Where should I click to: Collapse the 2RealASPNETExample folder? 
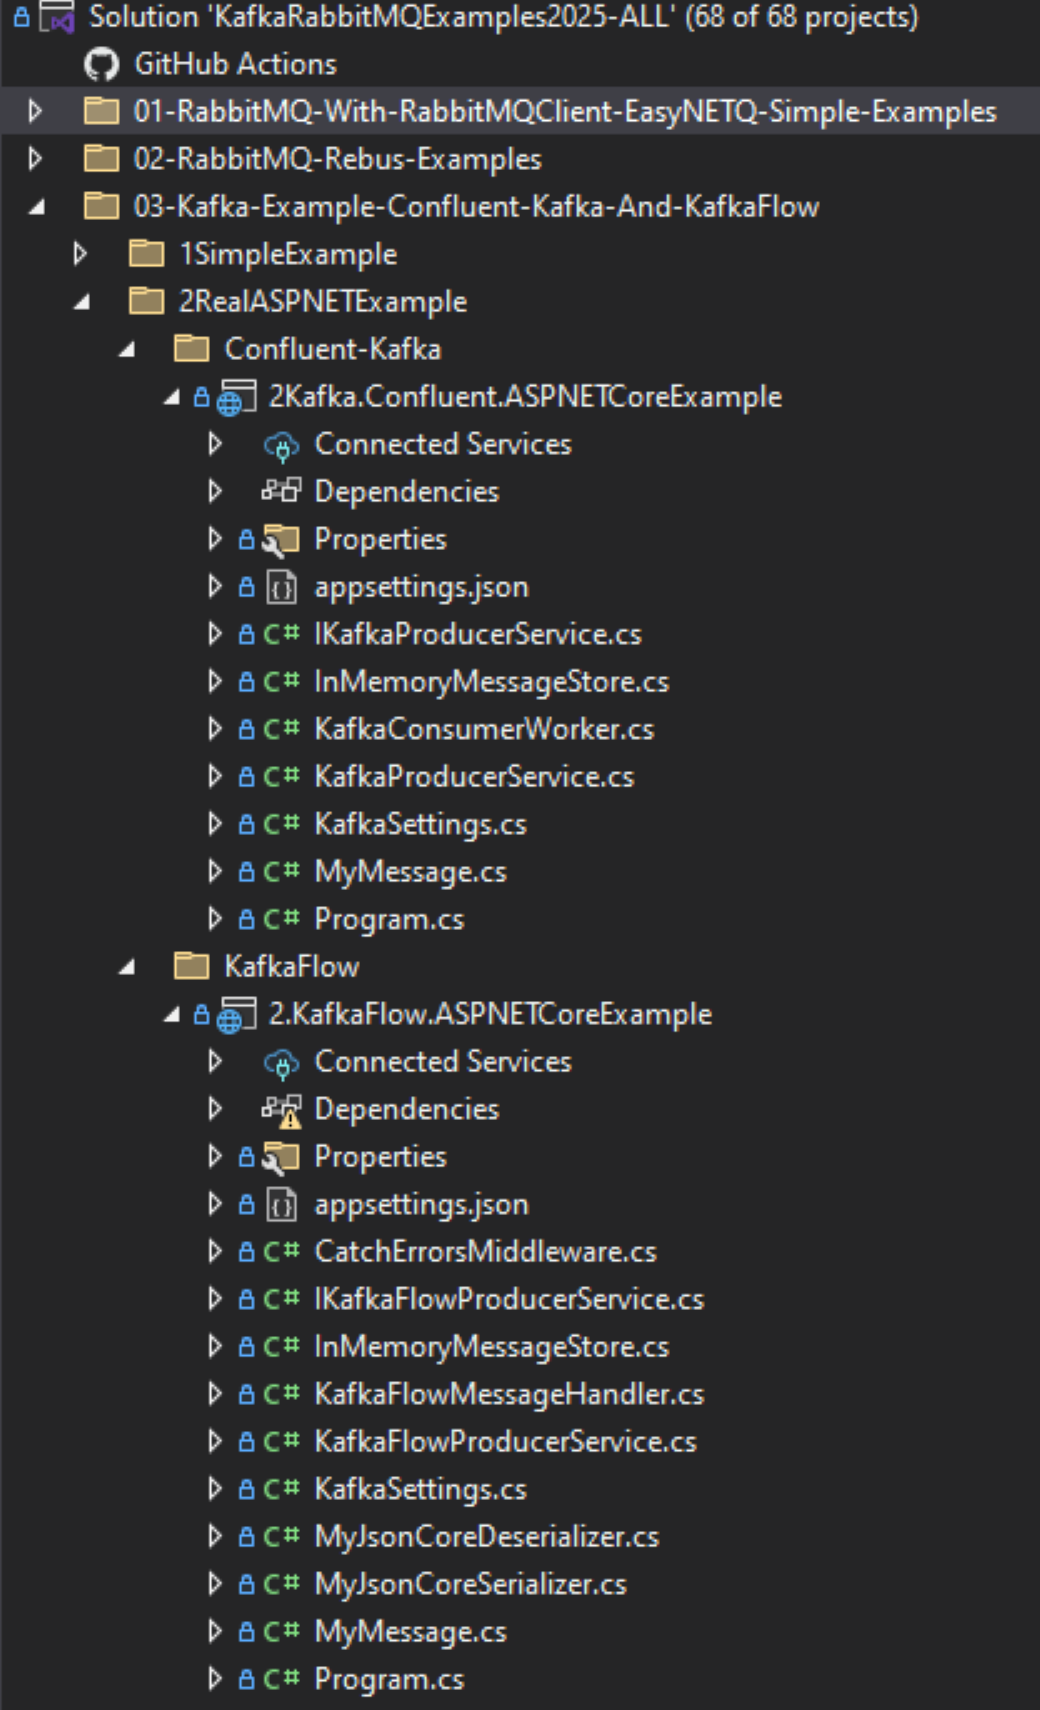82,301
